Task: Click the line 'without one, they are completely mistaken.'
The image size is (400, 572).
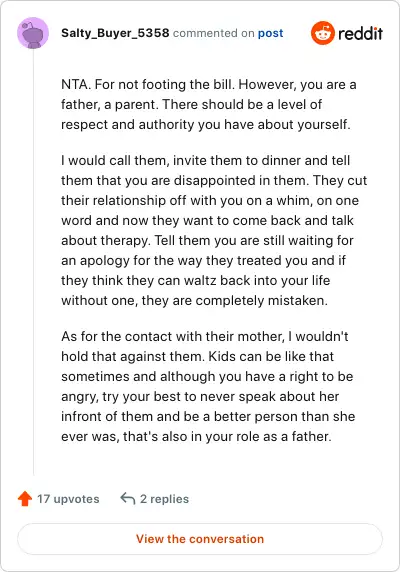Action: pyautogui.click(x=194, y=301)
